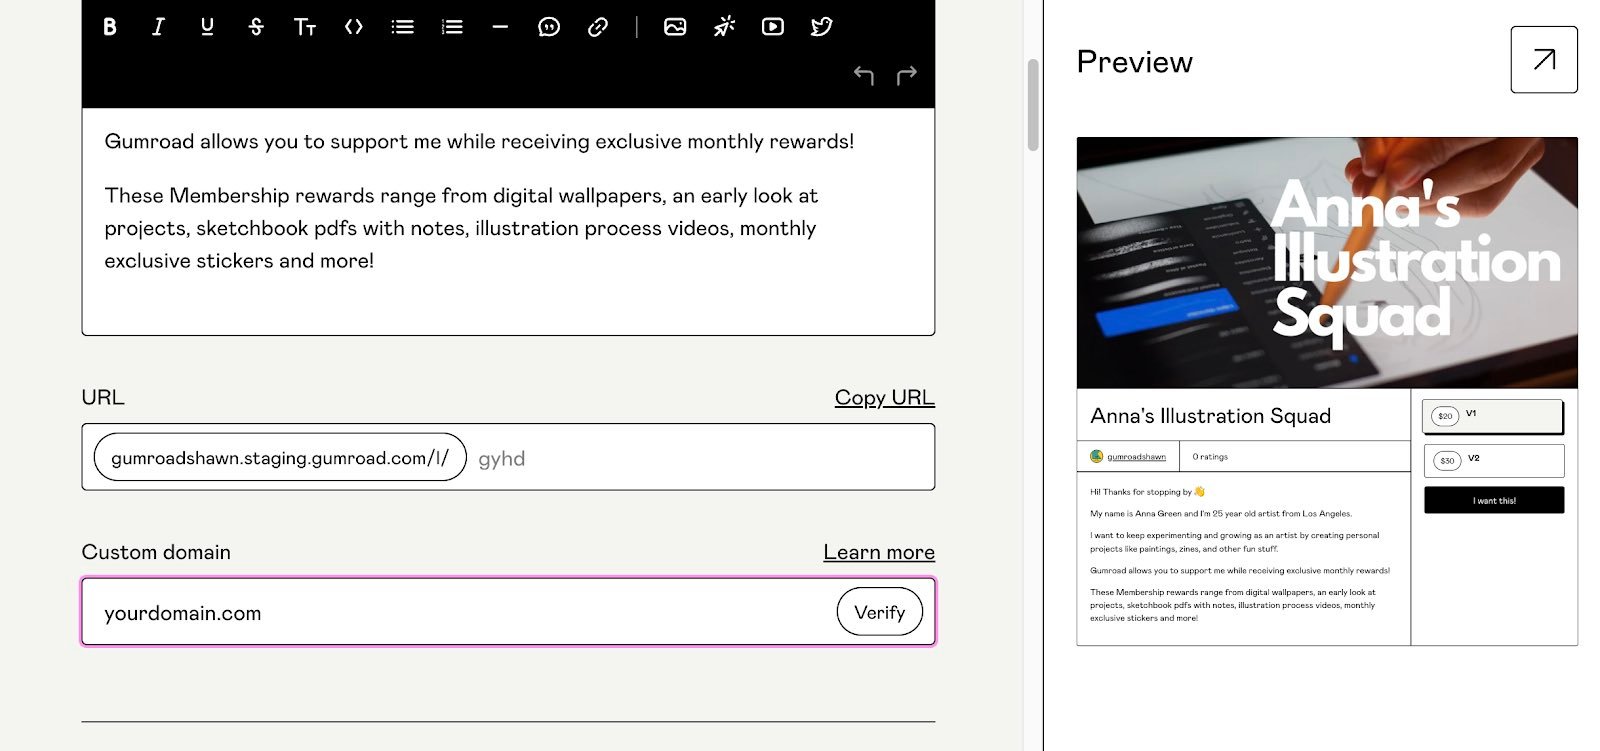Click the 'Gumroad allows you to support' paragraph
1600x751 pixels.
pyautogui.click(x=479, y=142)
